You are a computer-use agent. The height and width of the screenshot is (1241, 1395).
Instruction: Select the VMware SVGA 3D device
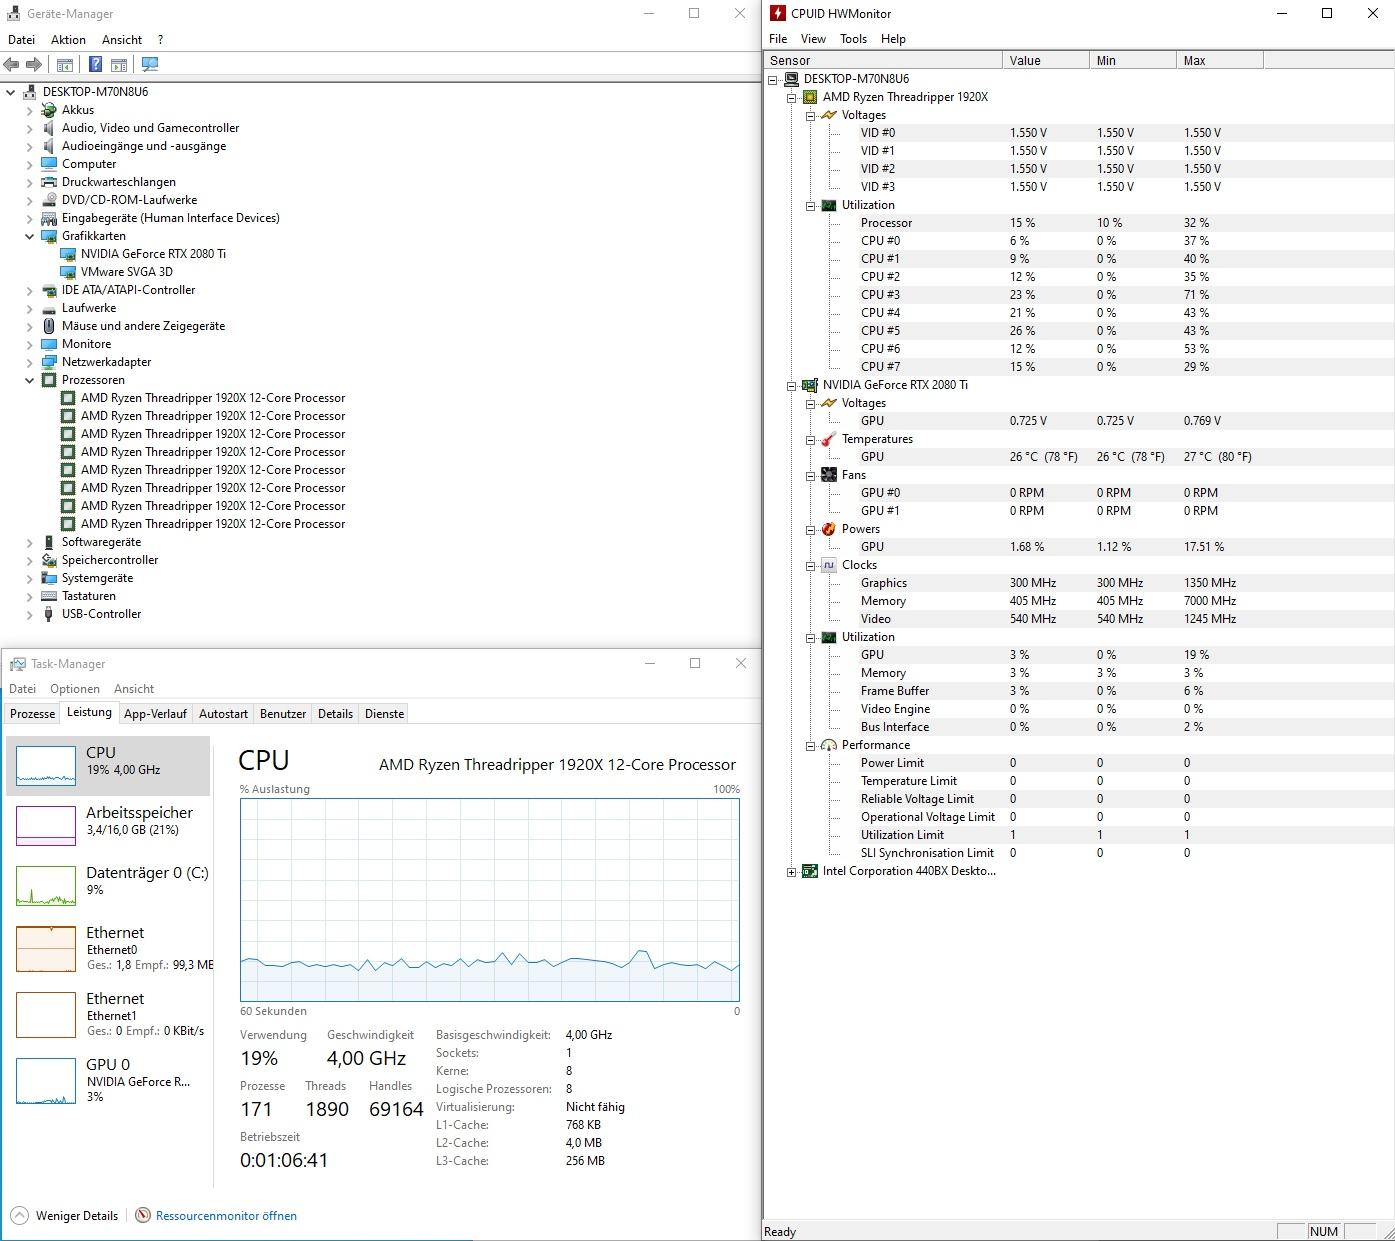click(x=126, y=272)
